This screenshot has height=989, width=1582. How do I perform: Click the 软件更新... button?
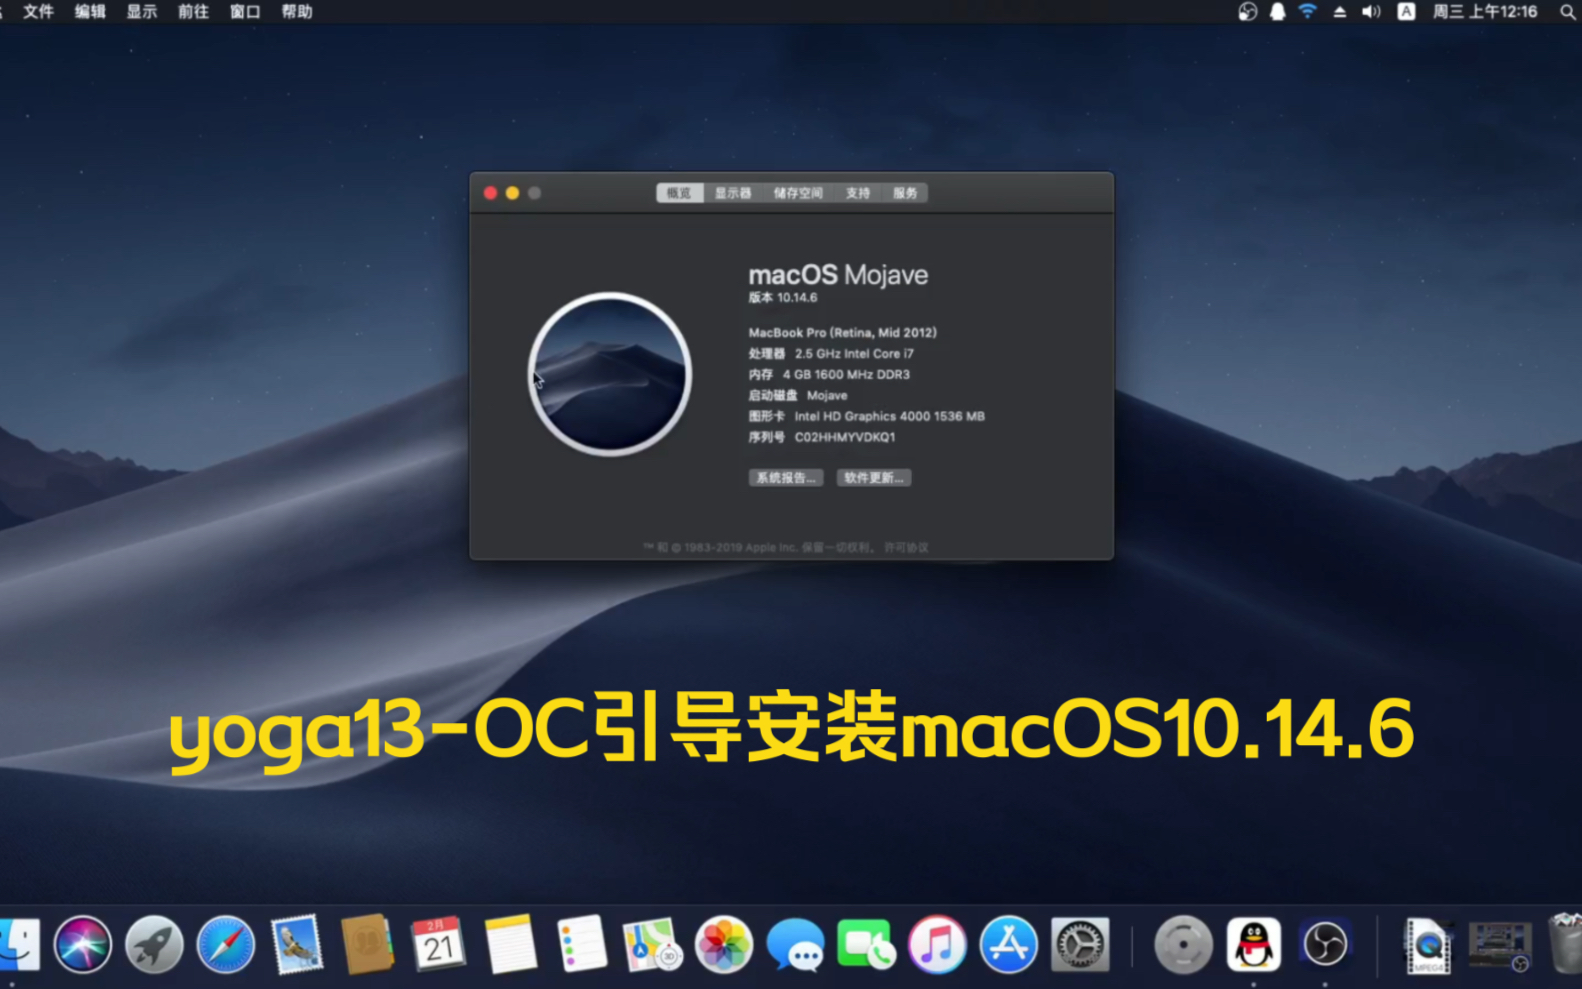[874, 478]
